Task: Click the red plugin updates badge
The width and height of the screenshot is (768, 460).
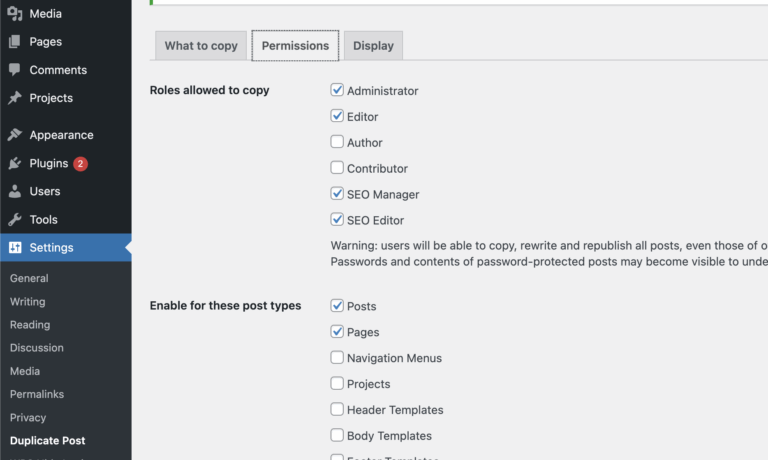Action: 80,164
